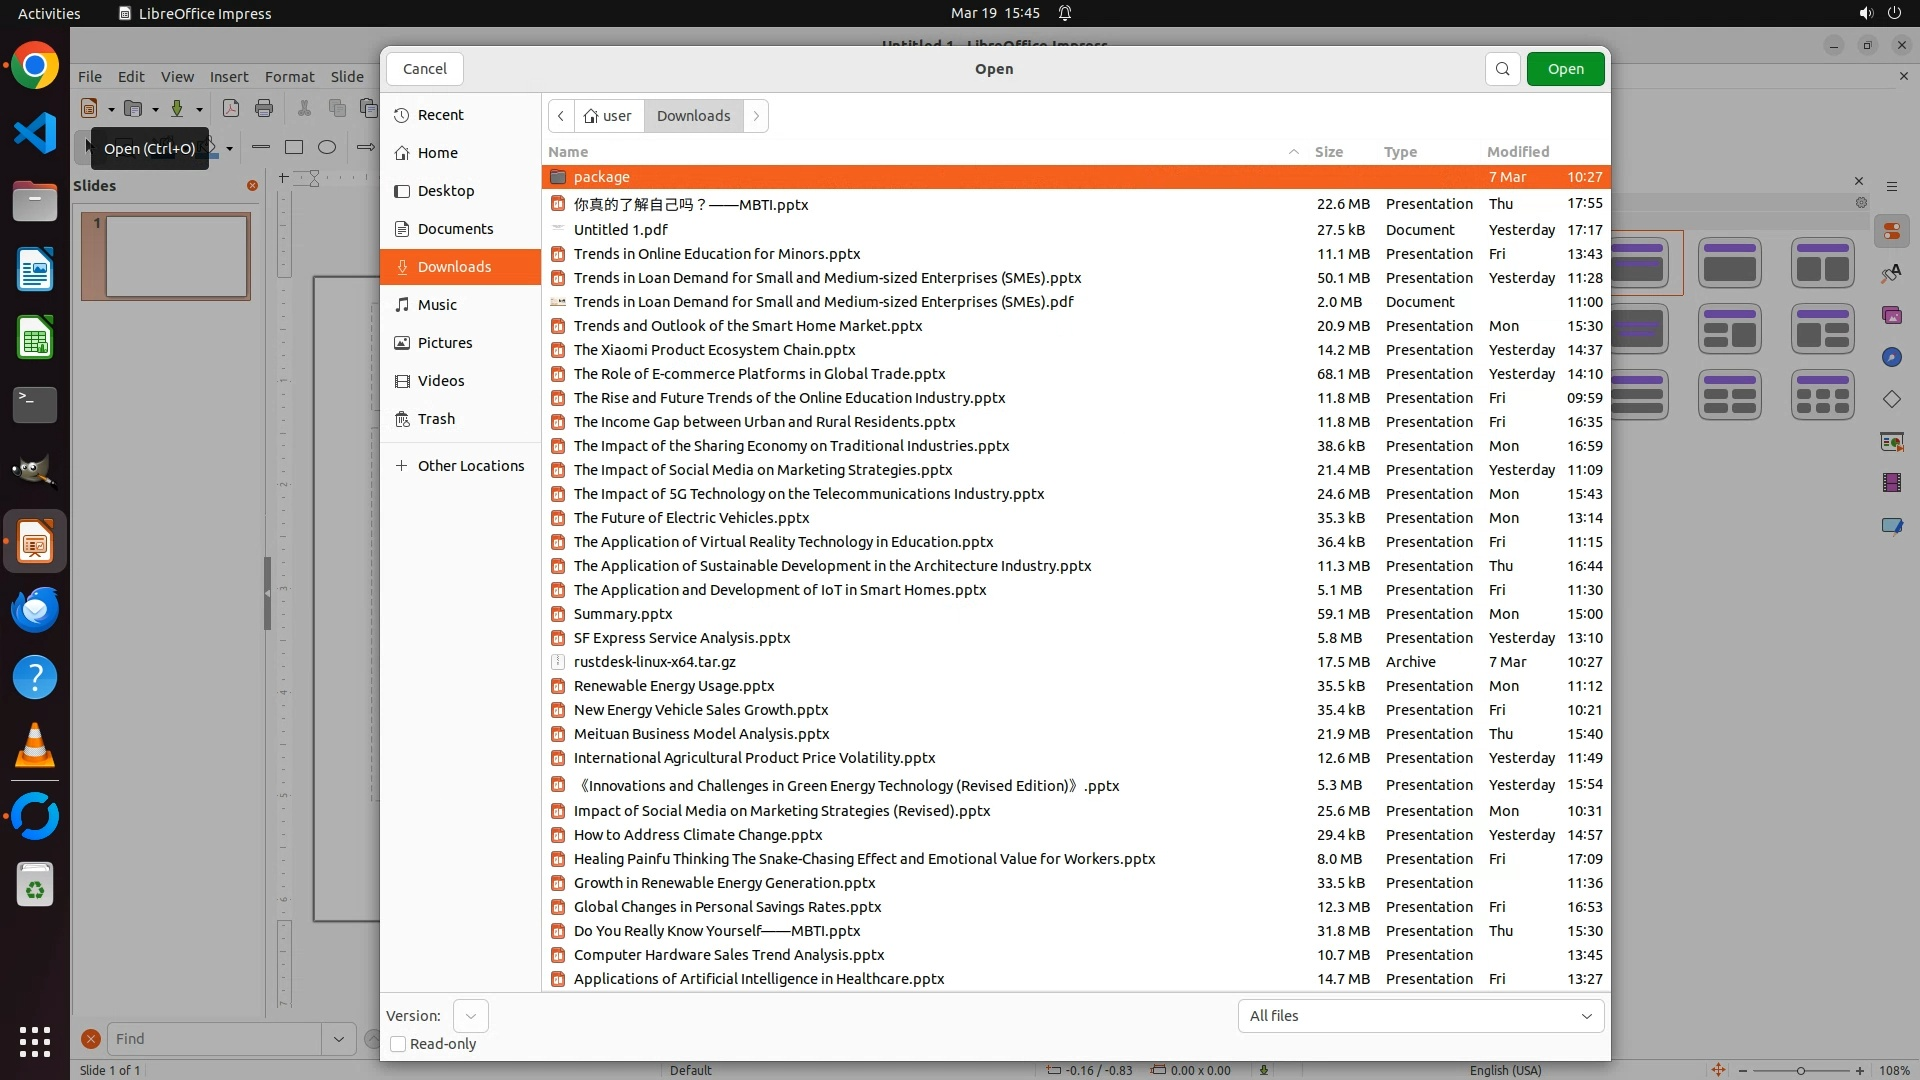Expand the Version dropdown
The image size is (1920, 1080).
pos(470,1016)
